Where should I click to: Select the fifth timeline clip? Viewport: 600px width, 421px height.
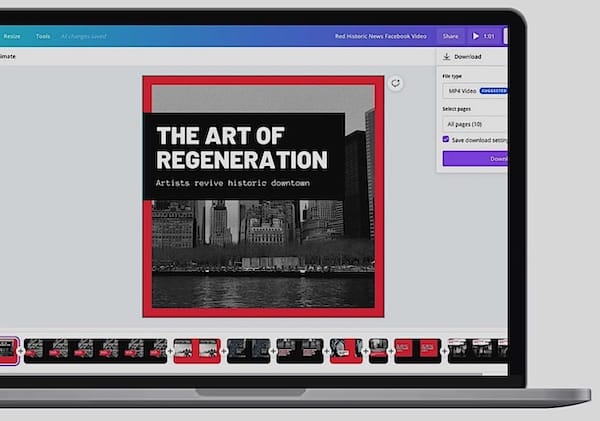coord(300,351)
